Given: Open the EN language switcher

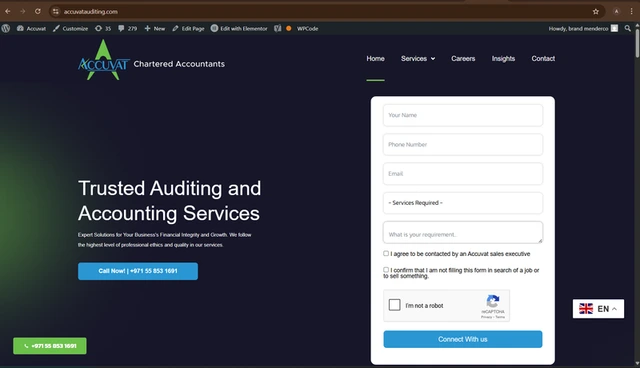Looking at the screenshot, I should pyautogui.click(x=598, y=309).
